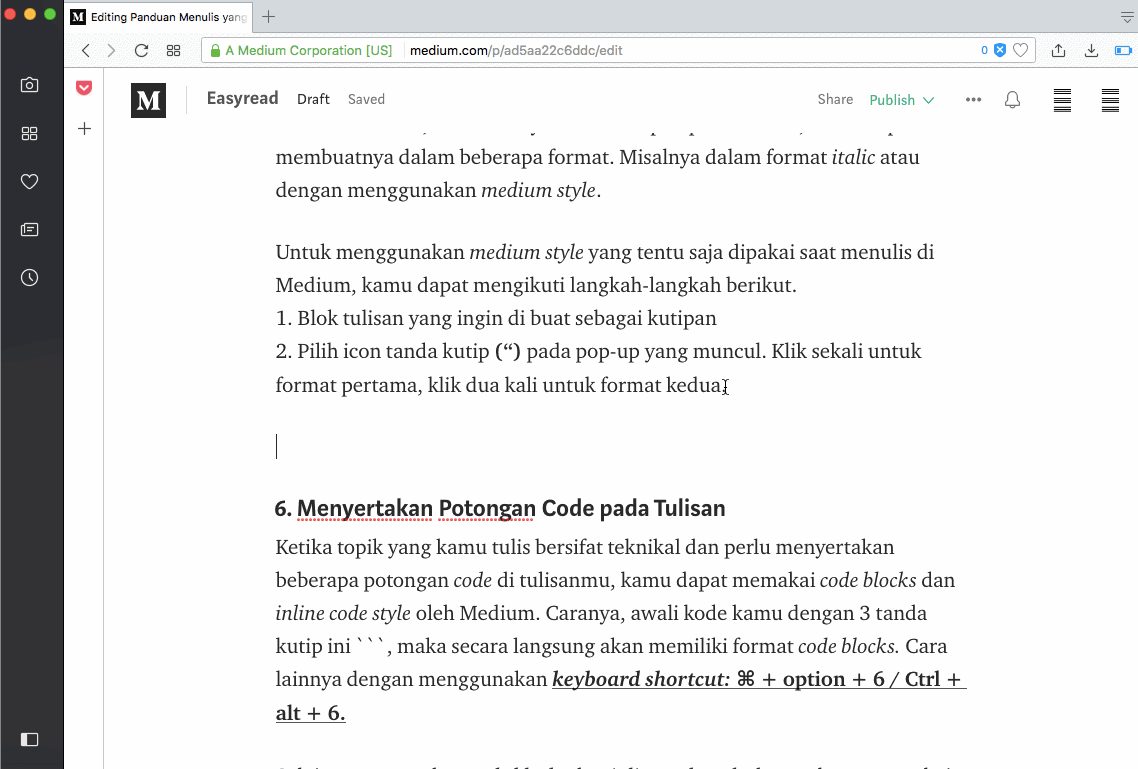Click the Easyread publication name
1138x769 pixels.
(x=242, y=99)
